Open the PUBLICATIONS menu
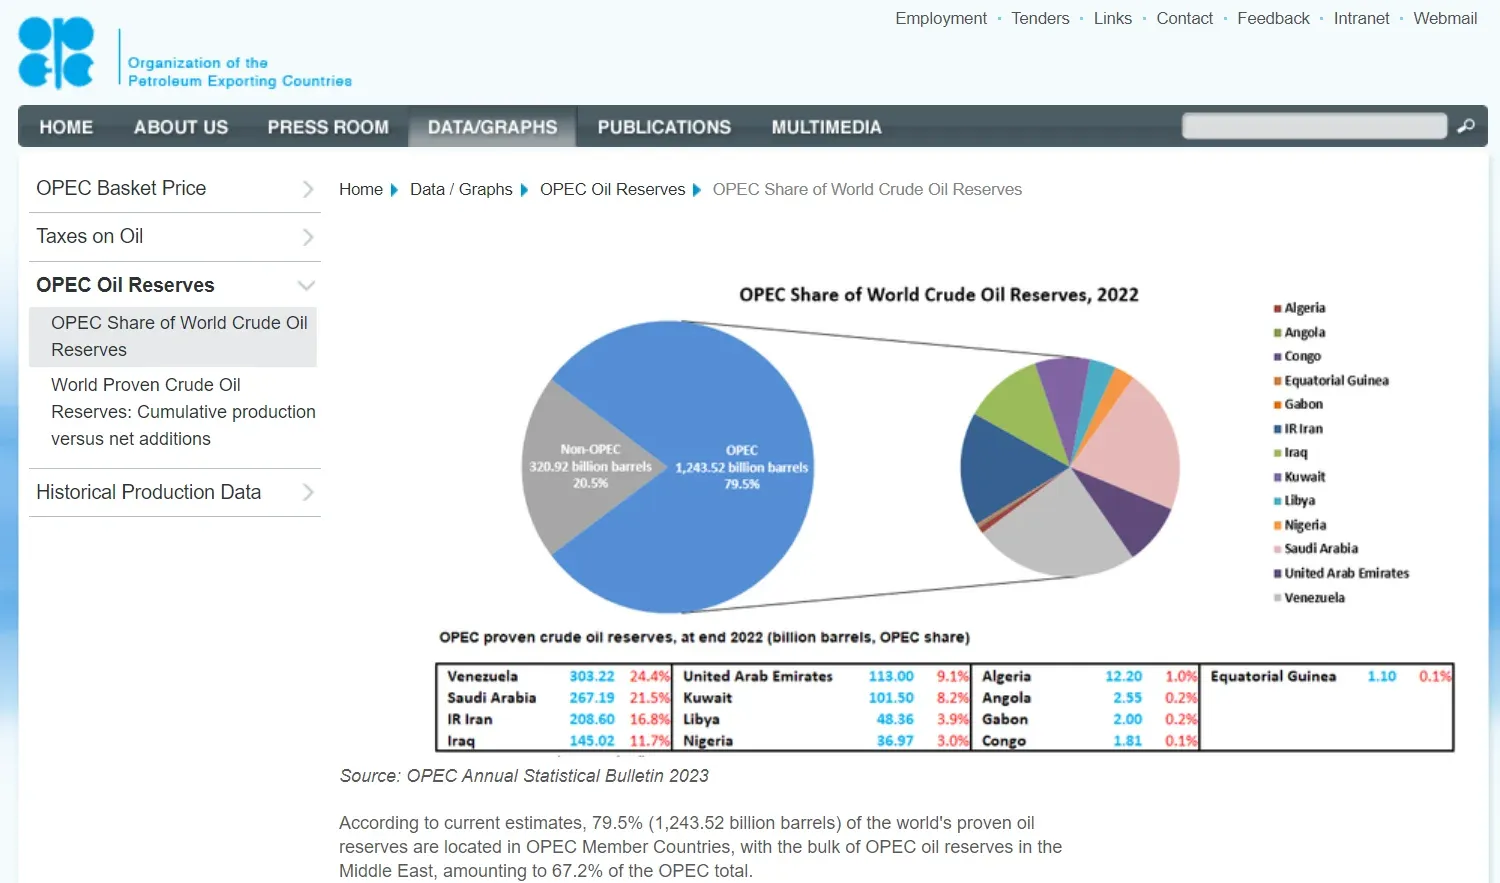Viewport: 1500px width, 883px height. (x=664, y=127)
